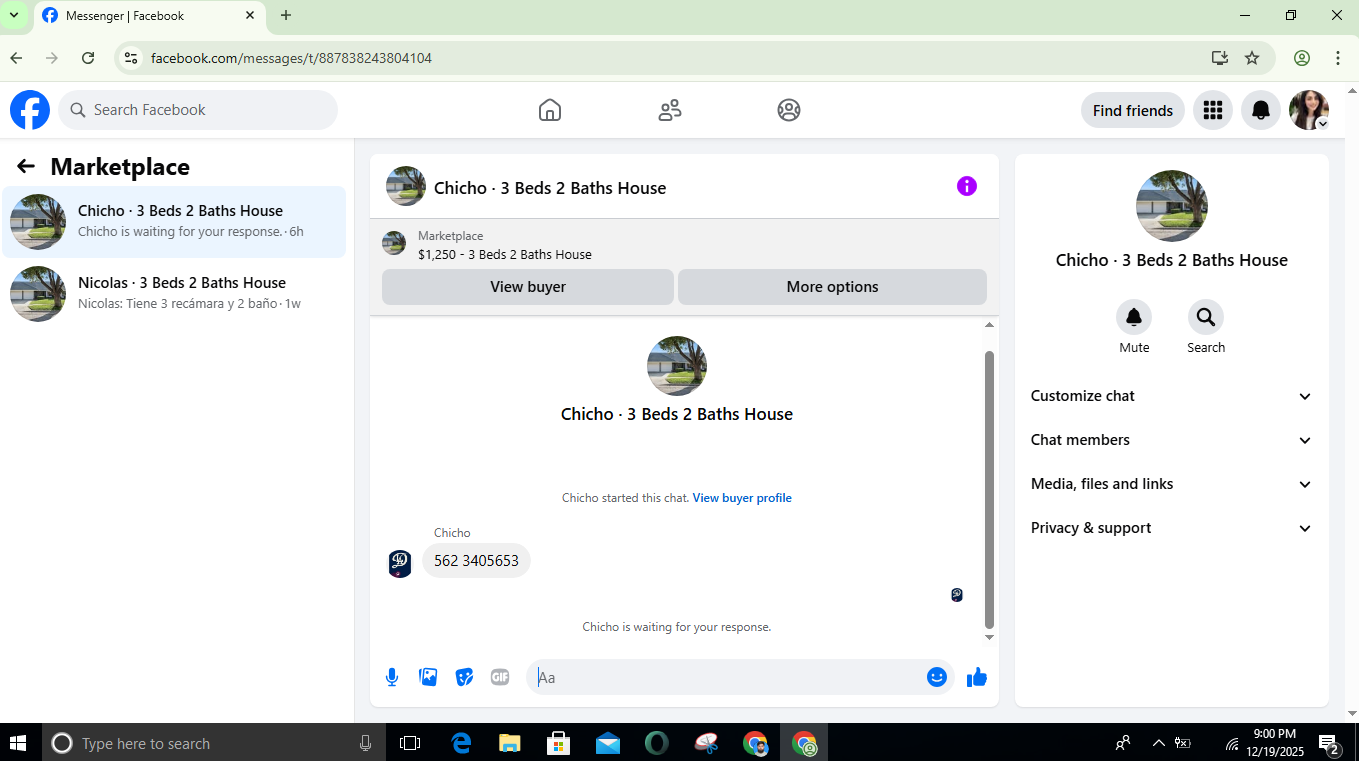View site information icon in address bar
Viewport: 1359px width, 761px height.
point(130,58)
